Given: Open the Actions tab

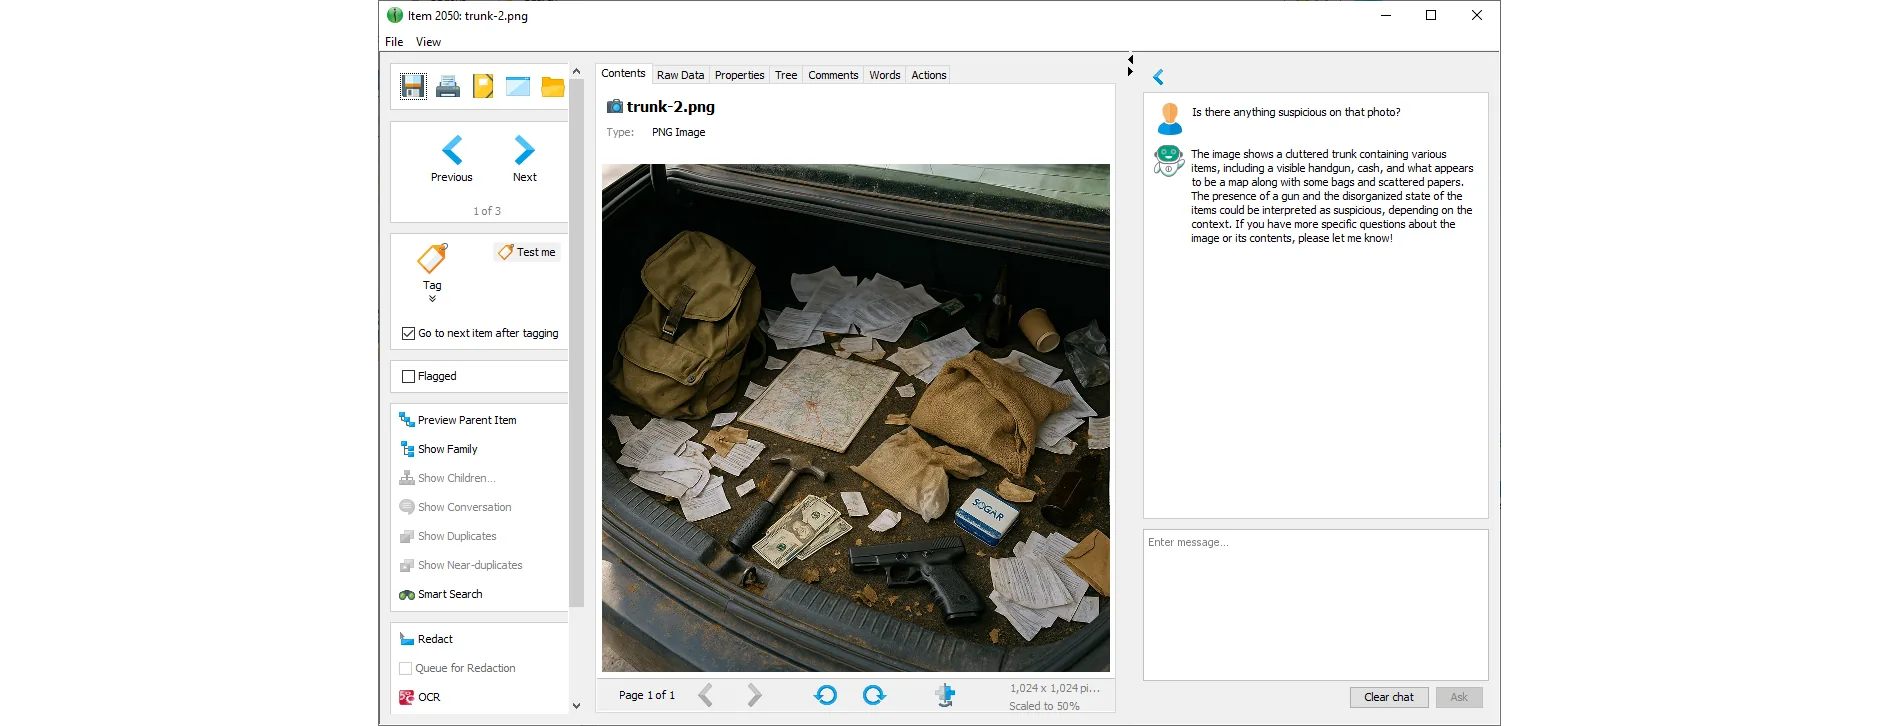Looking at the screenshot, I should [928, 75].
